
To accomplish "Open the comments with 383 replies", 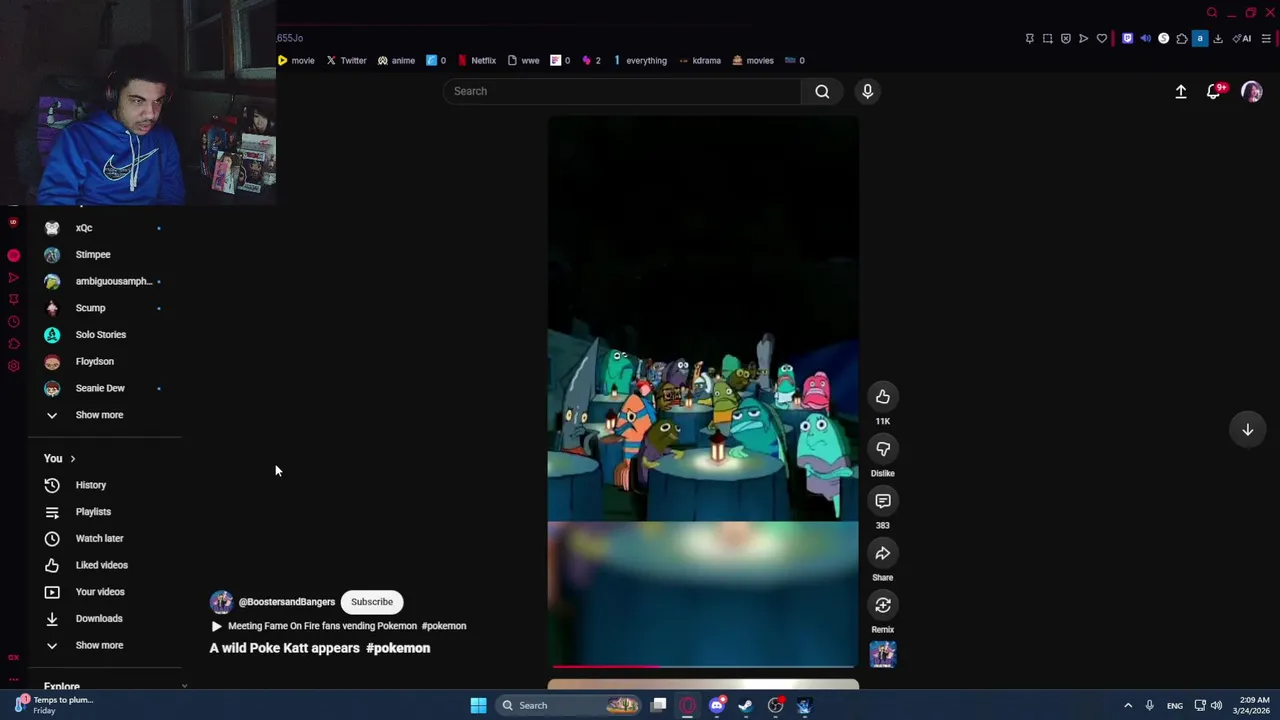I will point(883,501).
